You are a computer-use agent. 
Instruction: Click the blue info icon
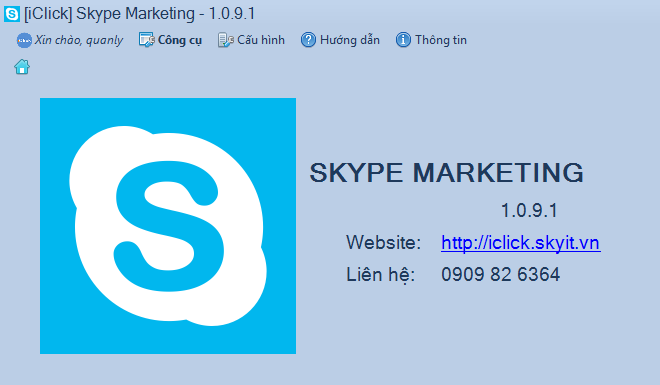point(403,40)
